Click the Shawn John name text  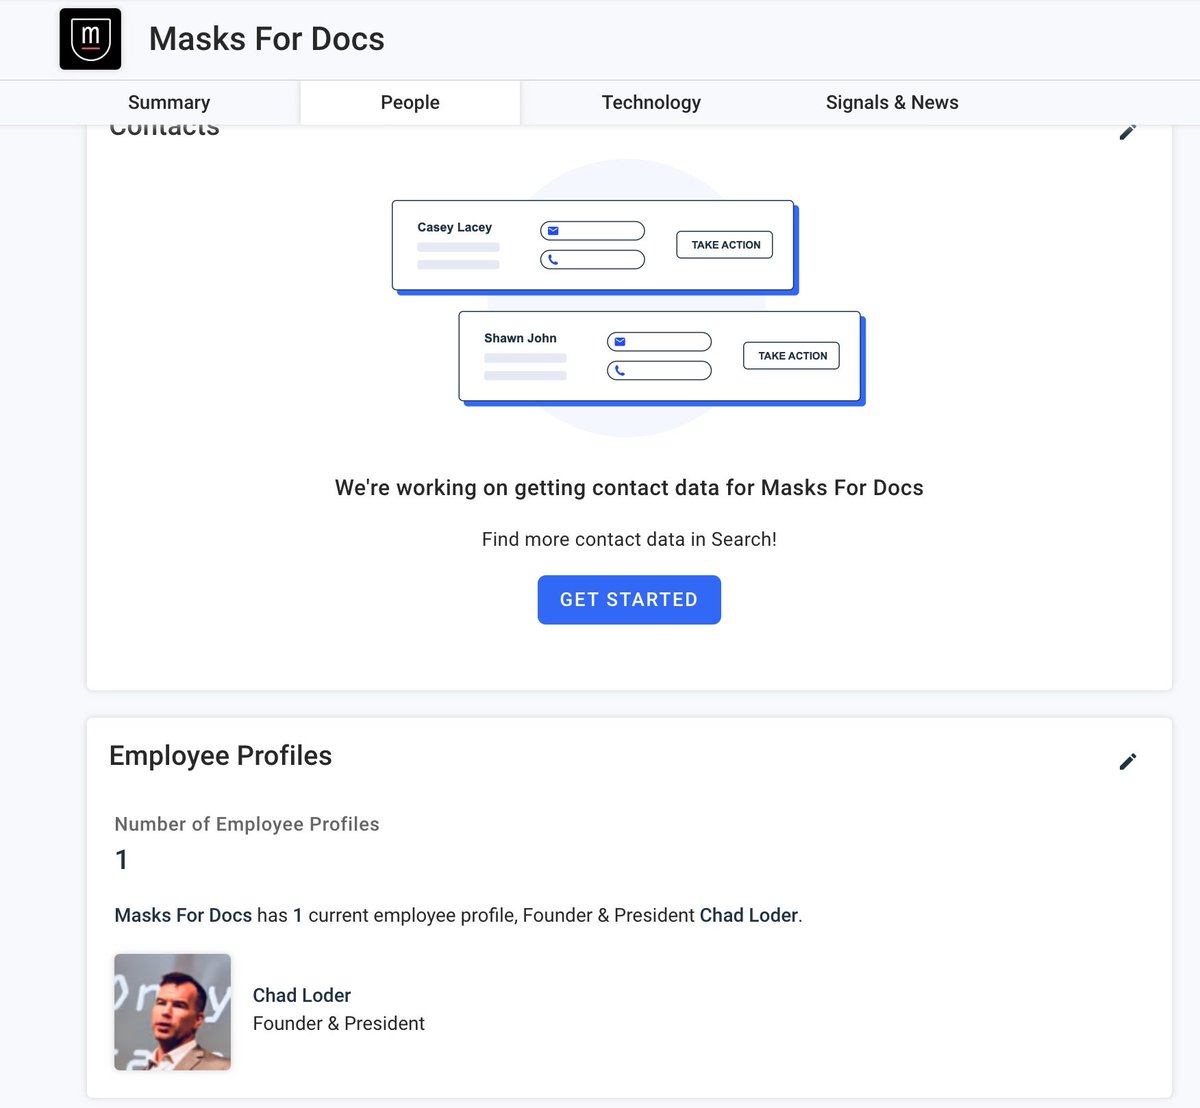tap(520, 338)
